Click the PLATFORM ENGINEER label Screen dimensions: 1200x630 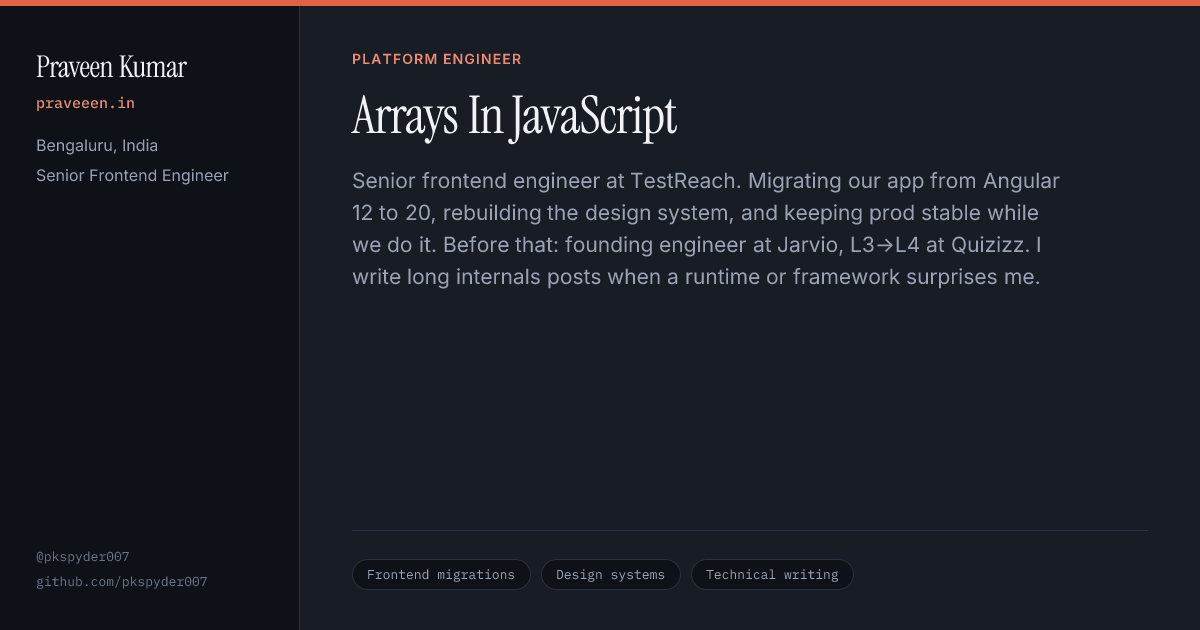(x=437, y=59)
